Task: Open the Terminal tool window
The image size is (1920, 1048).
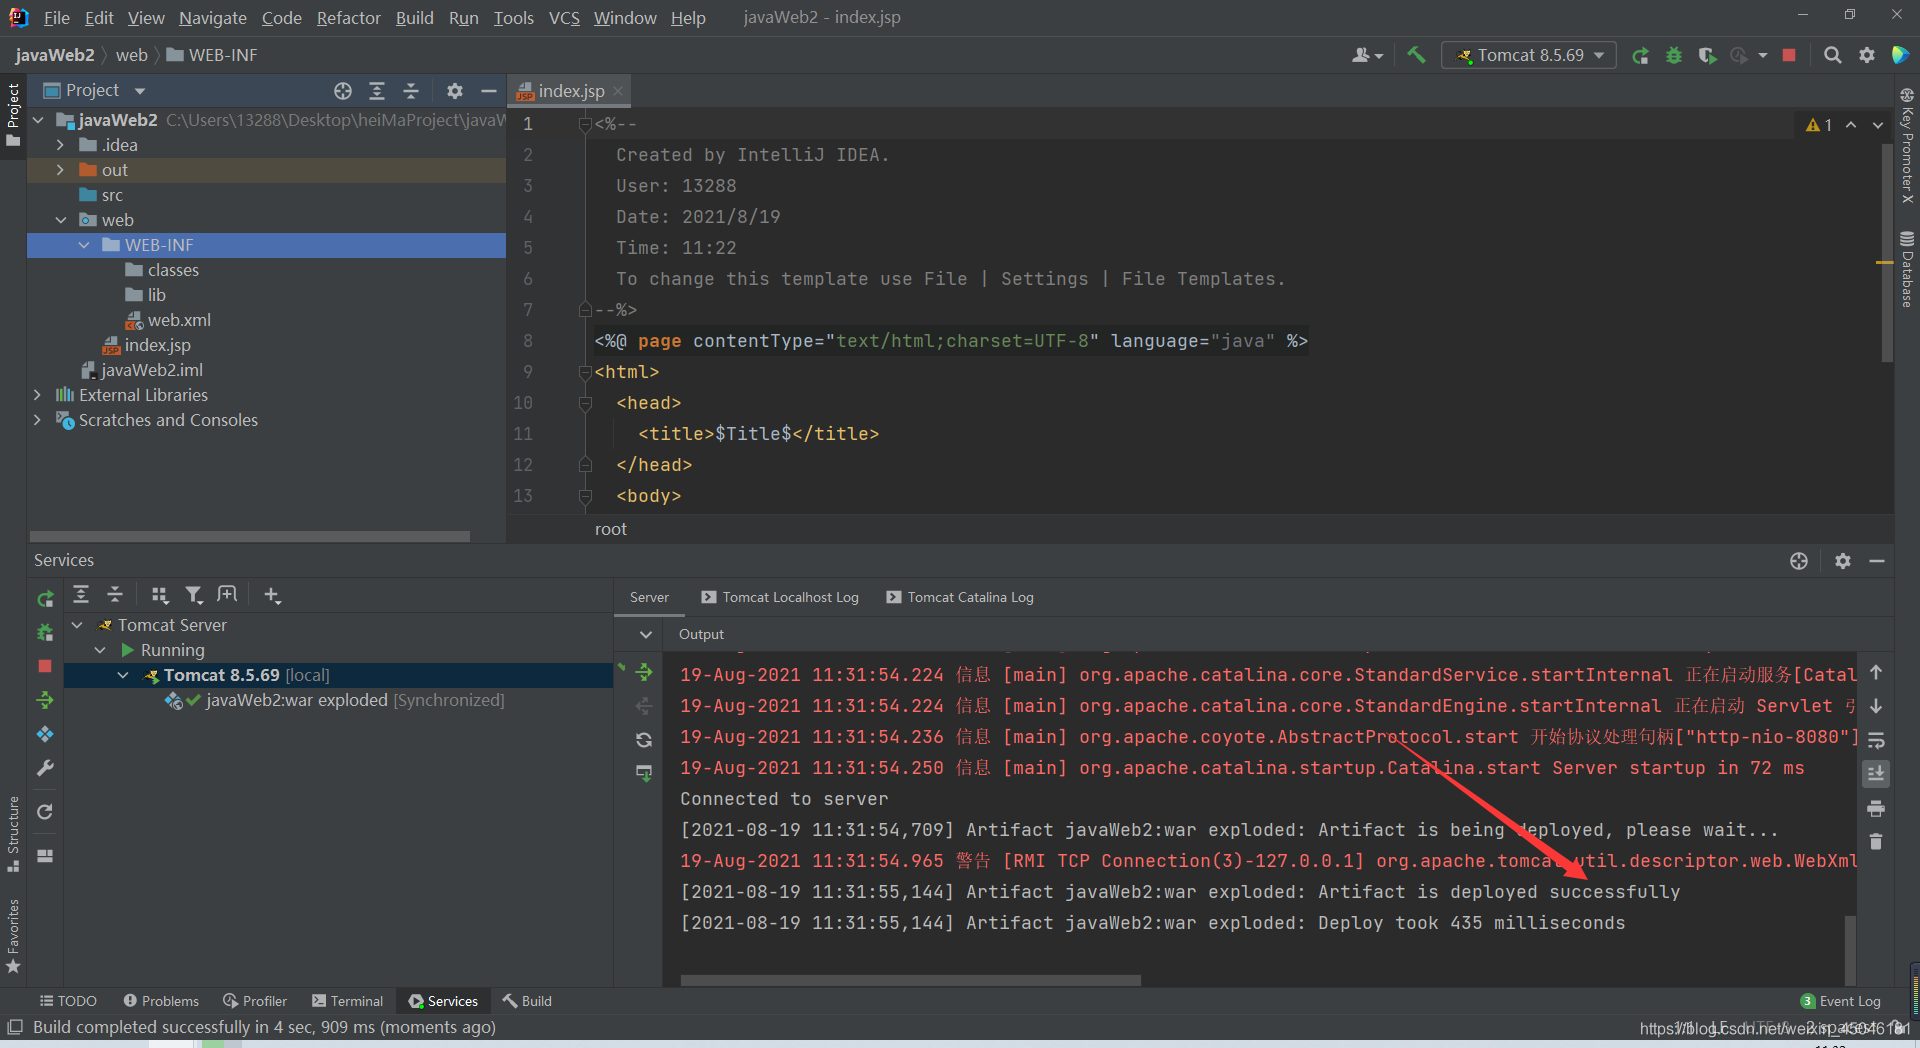Action: tap(347, 1001)
